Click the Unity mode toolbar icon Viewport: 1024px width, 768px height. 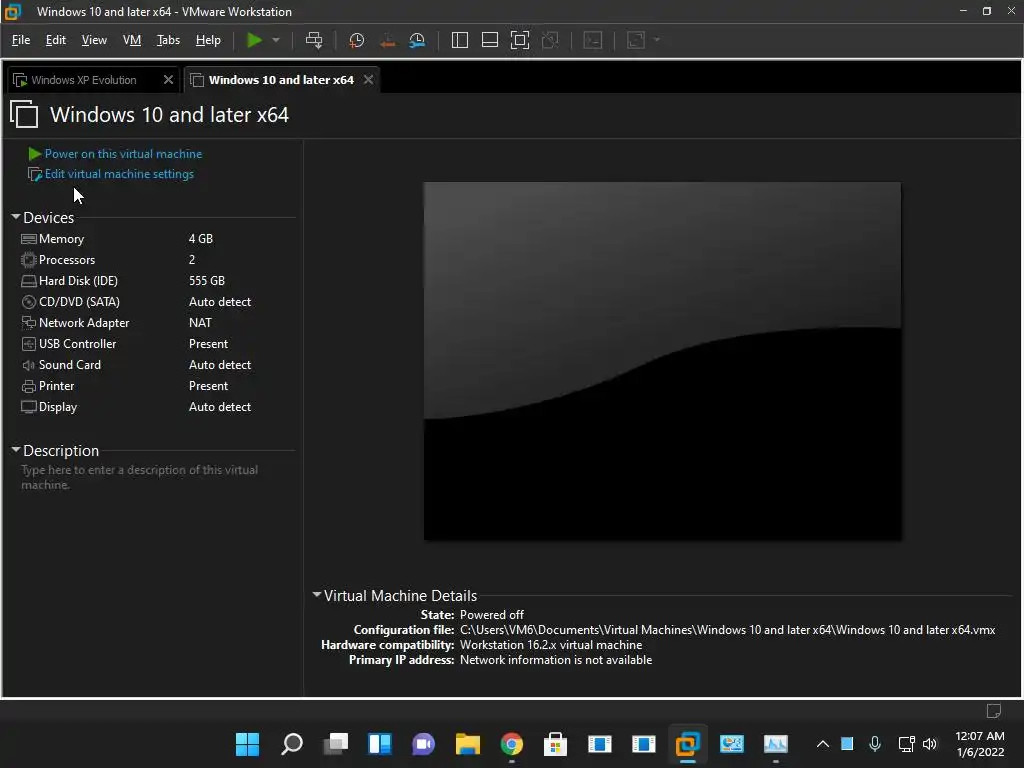pyautogui.click(x=551, y=40)
